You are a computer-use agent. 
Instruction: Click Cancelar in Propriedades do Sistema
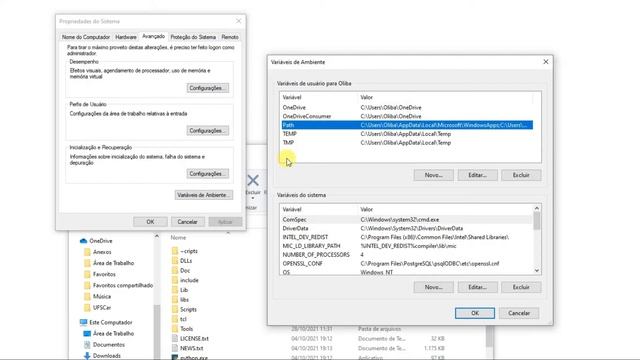pyautogui.click(x=187, y=222)
